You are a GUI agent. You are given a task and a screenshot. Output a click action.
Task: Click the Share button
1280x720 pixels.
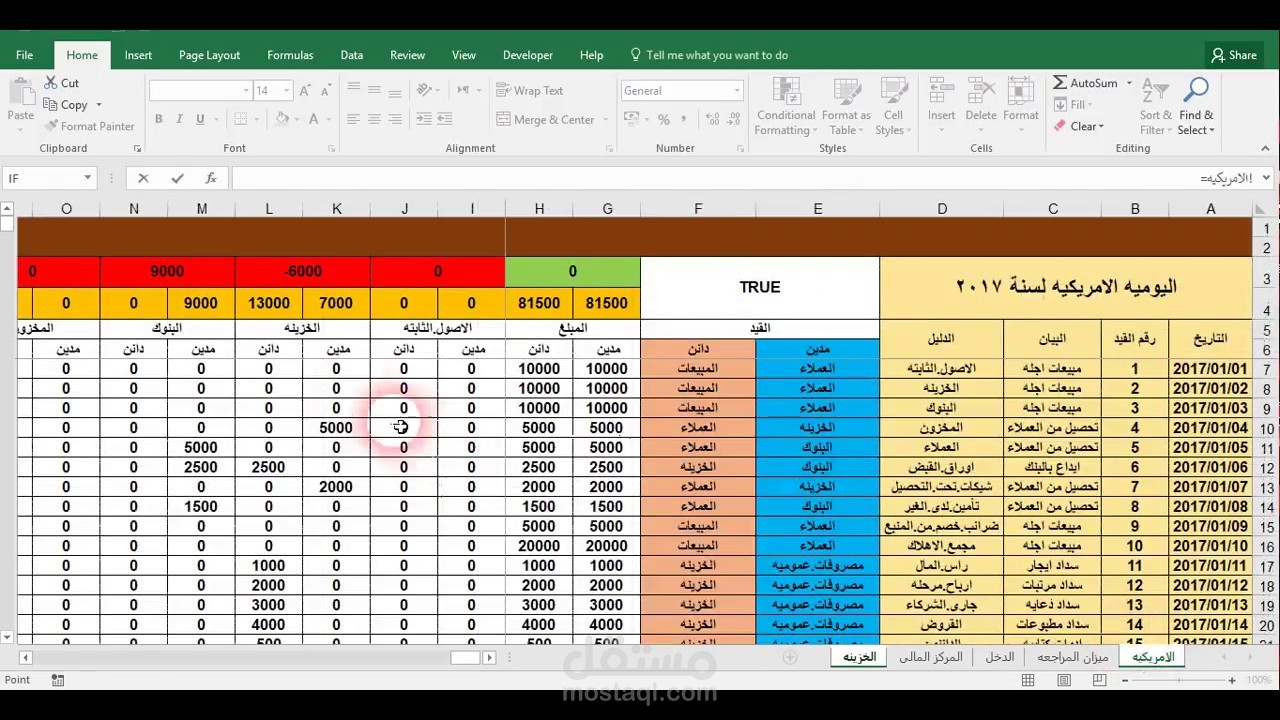(x=1234, y=55)
